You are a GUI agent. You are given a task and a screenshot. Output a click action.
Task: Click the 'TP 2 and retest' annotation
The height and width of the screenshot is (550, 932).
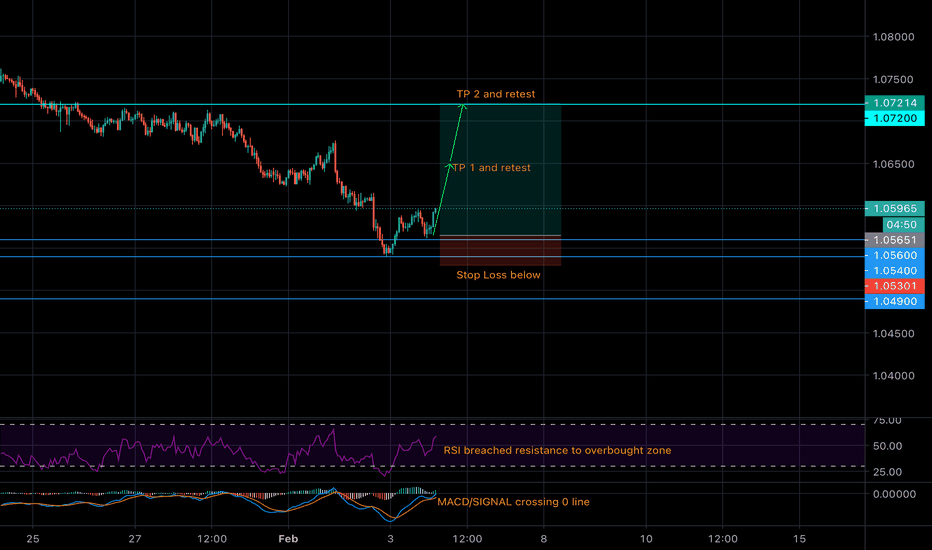[496, 94]
